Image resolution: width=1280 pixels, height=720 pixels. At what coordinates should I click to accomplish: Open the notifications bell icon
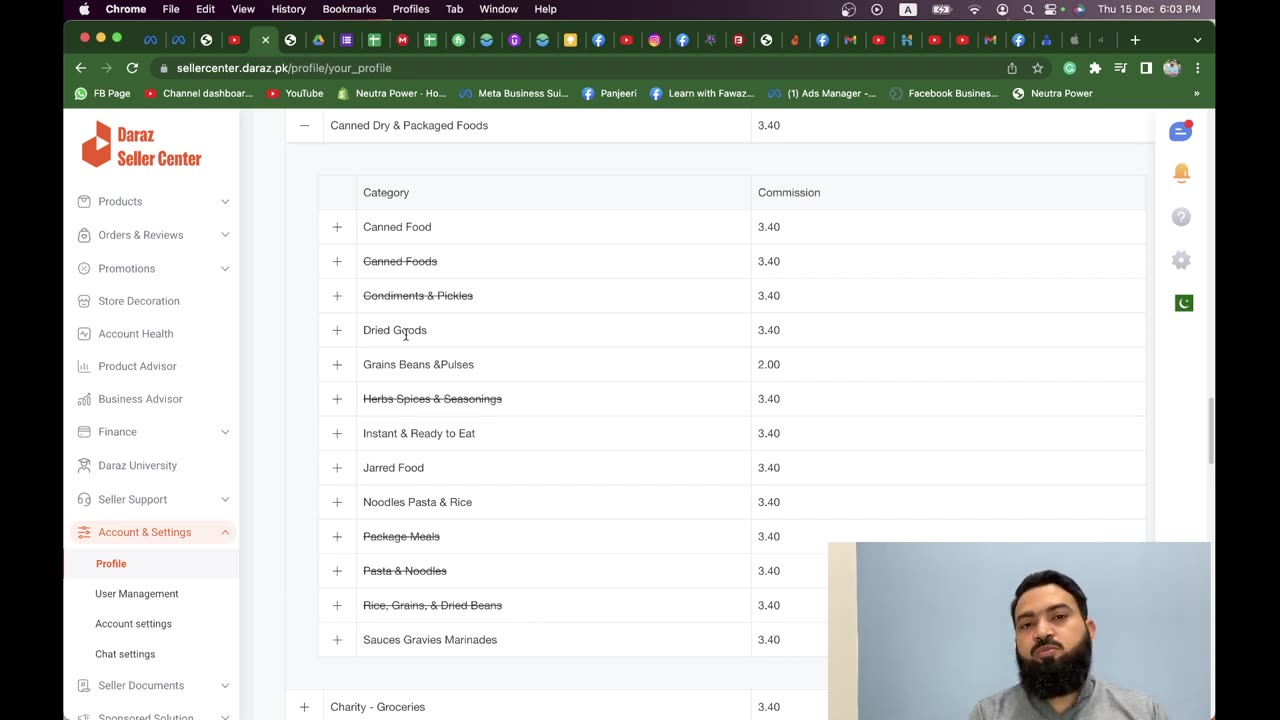click(1181, 173)
